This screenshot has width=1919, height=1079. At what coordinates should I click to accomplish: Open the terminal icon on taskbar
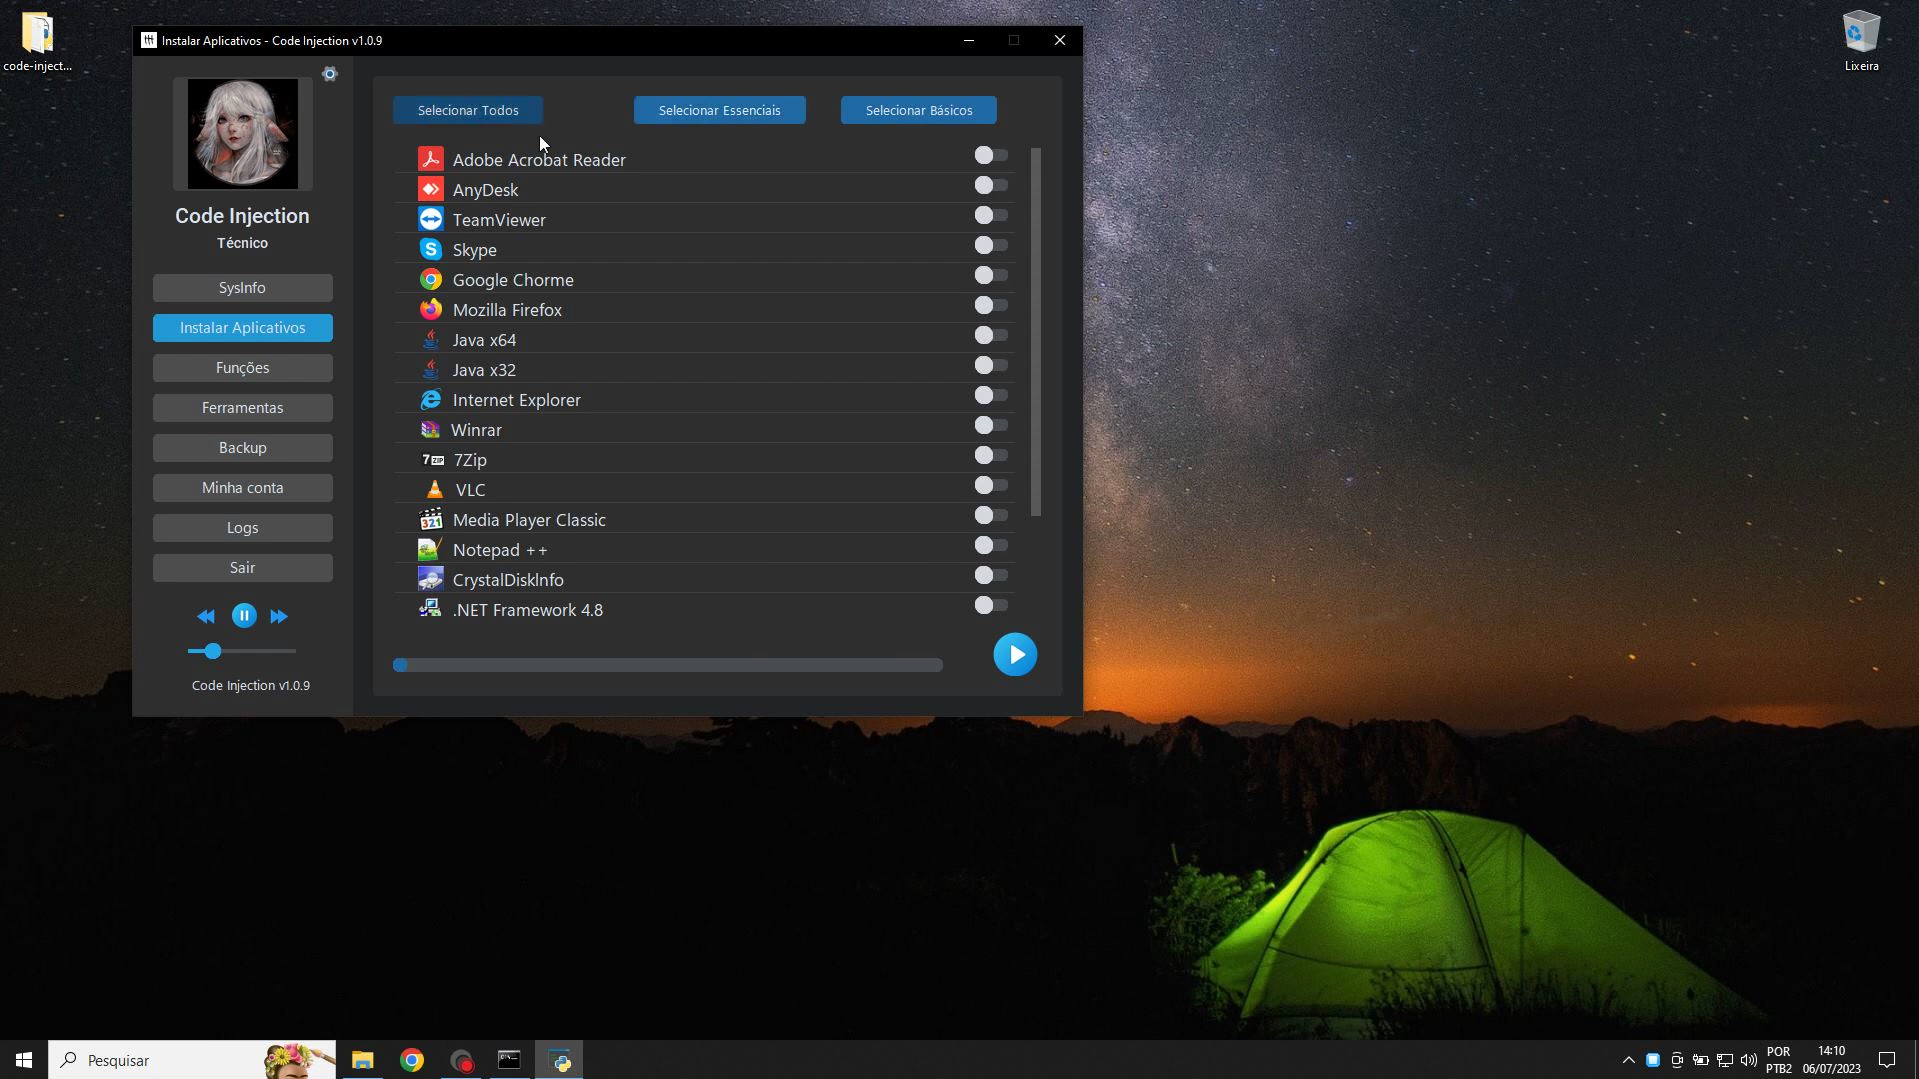tap(509, 1060)
